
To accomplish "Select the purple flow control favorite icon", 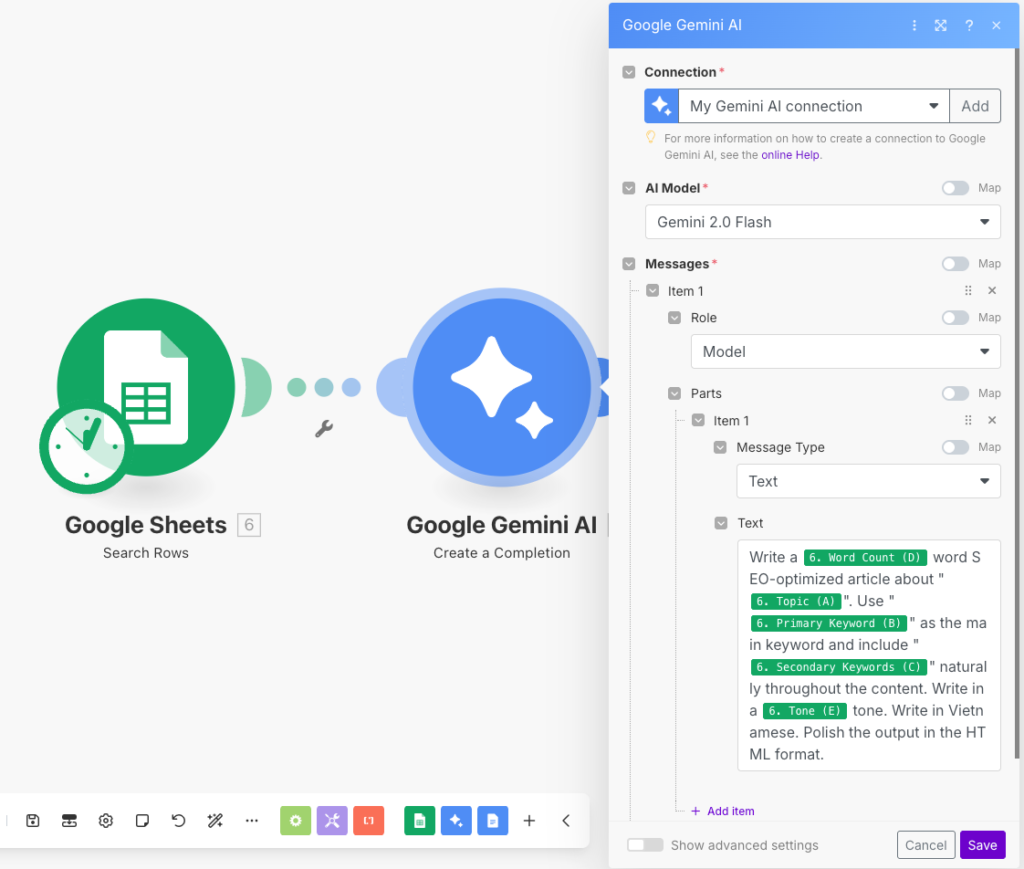I will click(332, 821).
